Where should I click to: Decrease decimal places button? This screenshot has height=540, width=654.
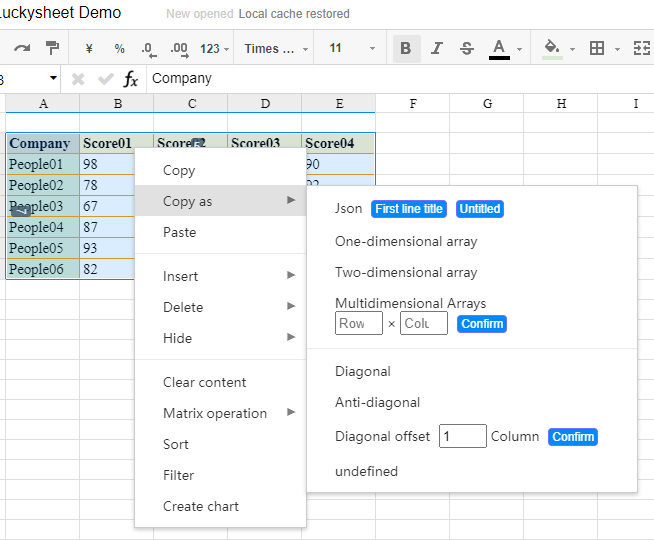pyautogui.click(x=148, y=49)
